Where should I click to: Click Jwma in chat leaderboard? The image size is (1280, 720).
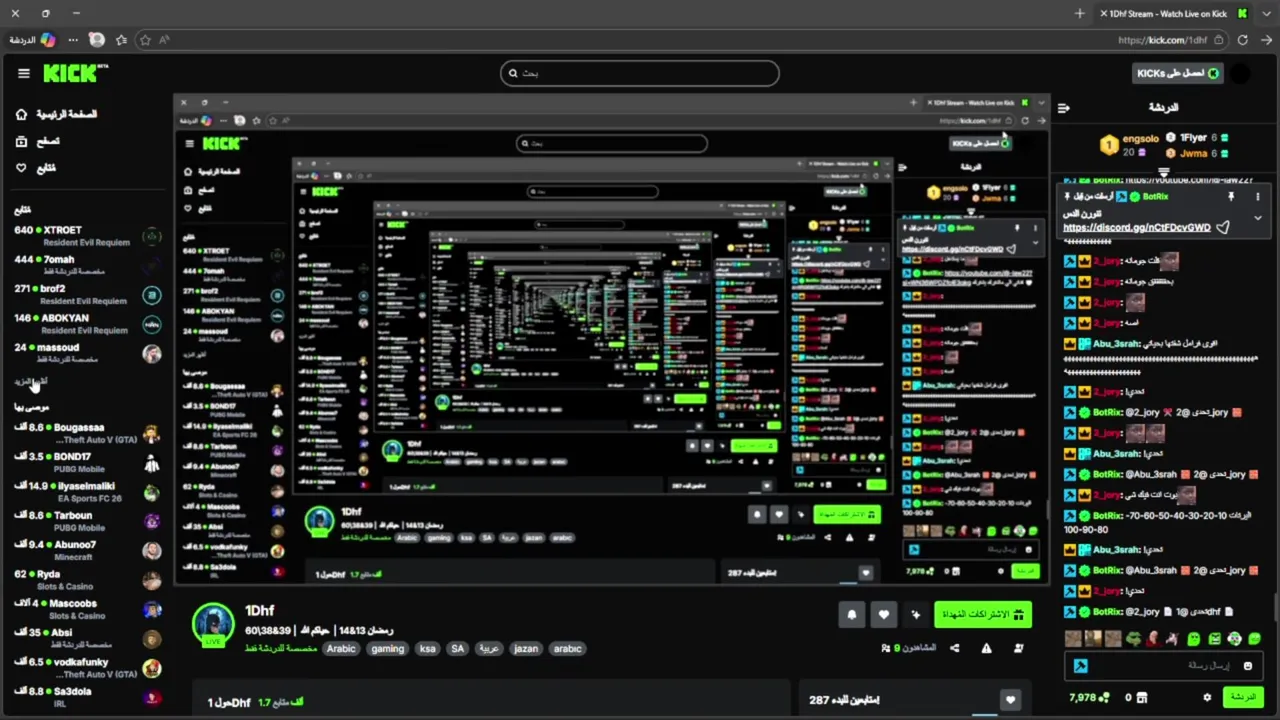coord(1193,153)
